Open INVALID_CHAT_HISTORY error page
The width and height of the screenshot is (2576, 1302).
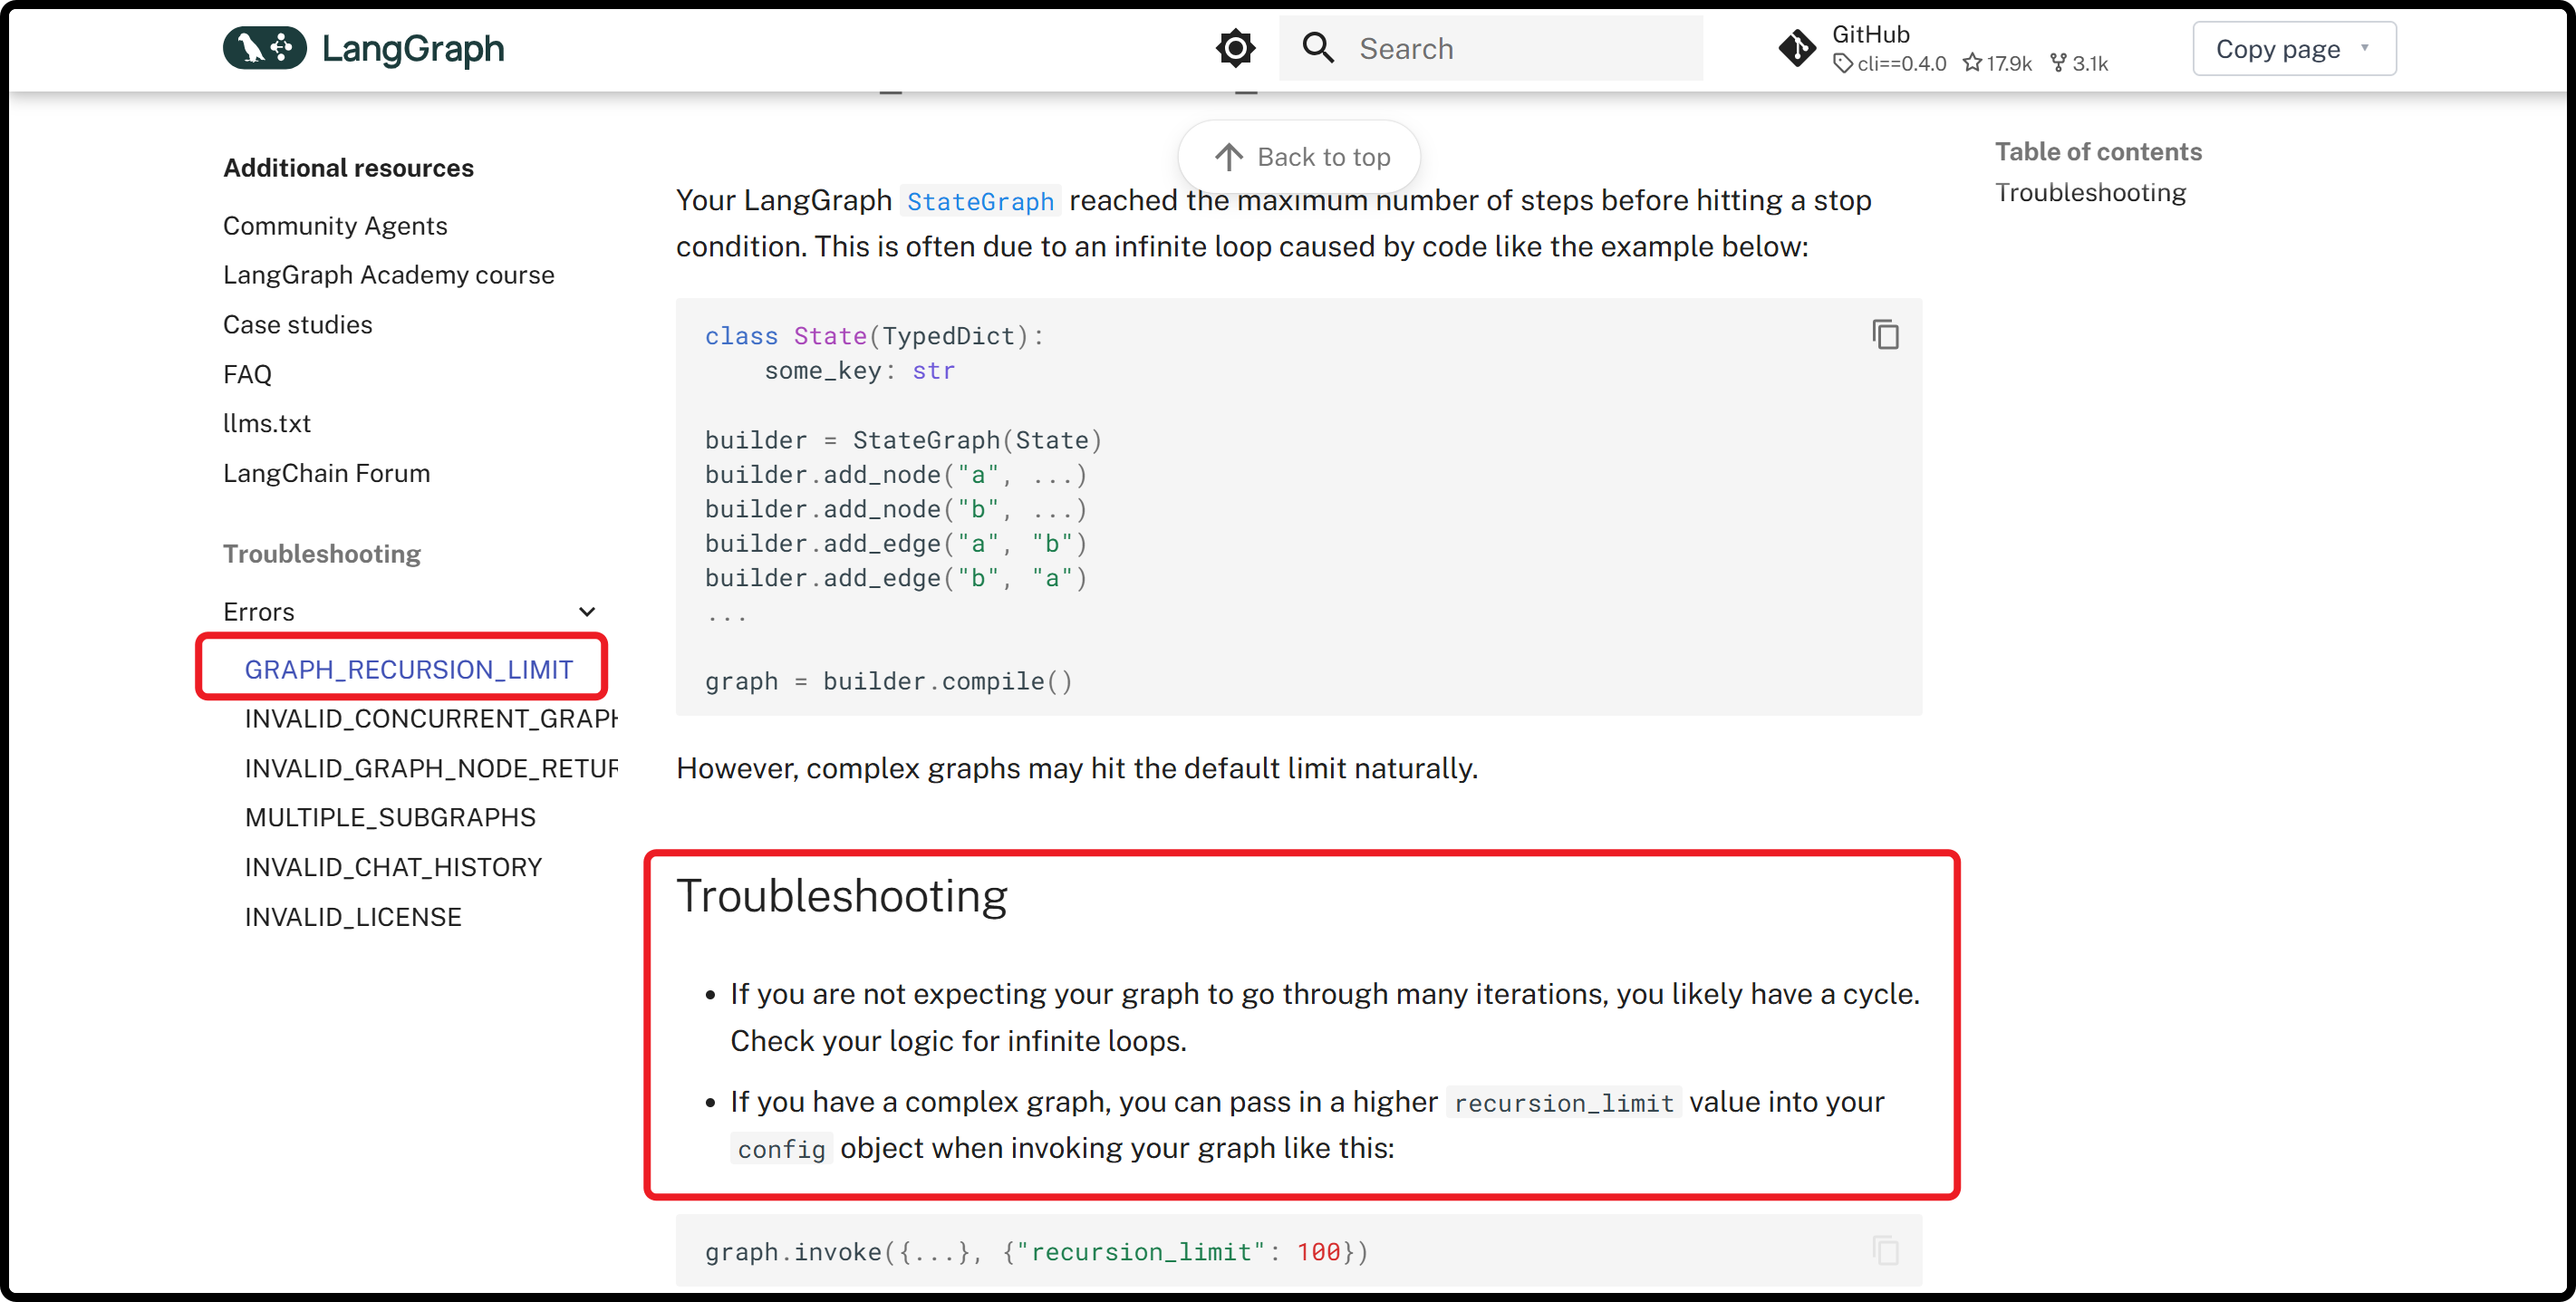point(393,867)
